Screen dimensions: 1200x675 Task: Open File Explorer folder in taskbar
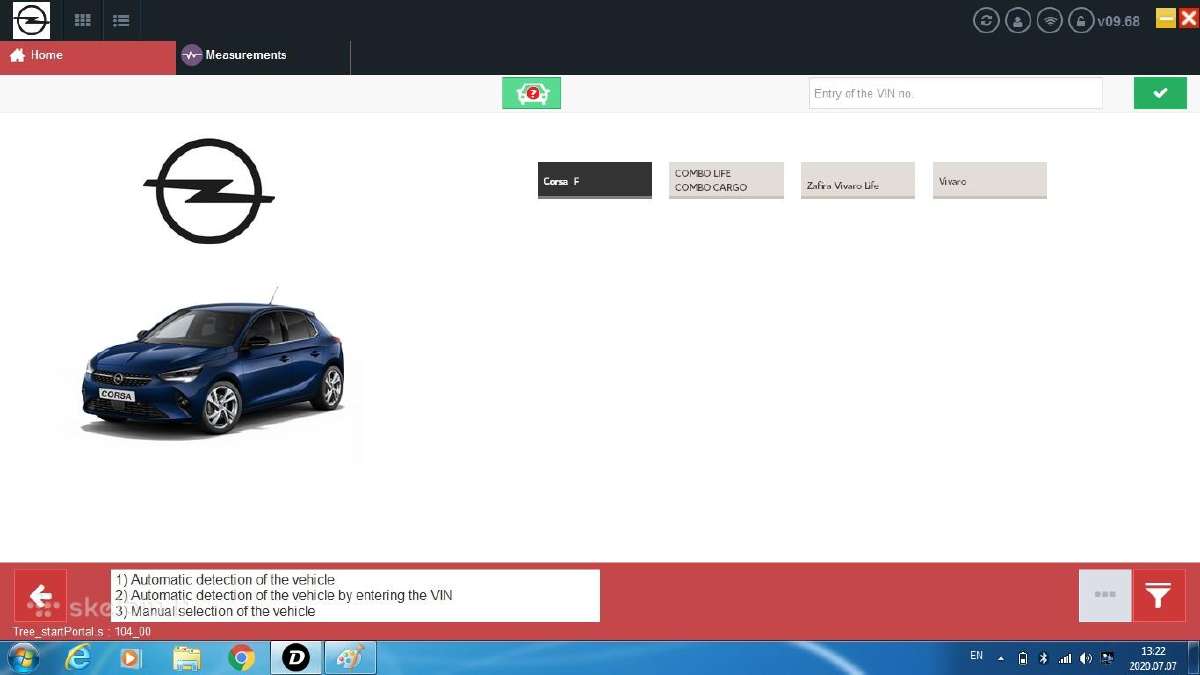click(187, 658)
